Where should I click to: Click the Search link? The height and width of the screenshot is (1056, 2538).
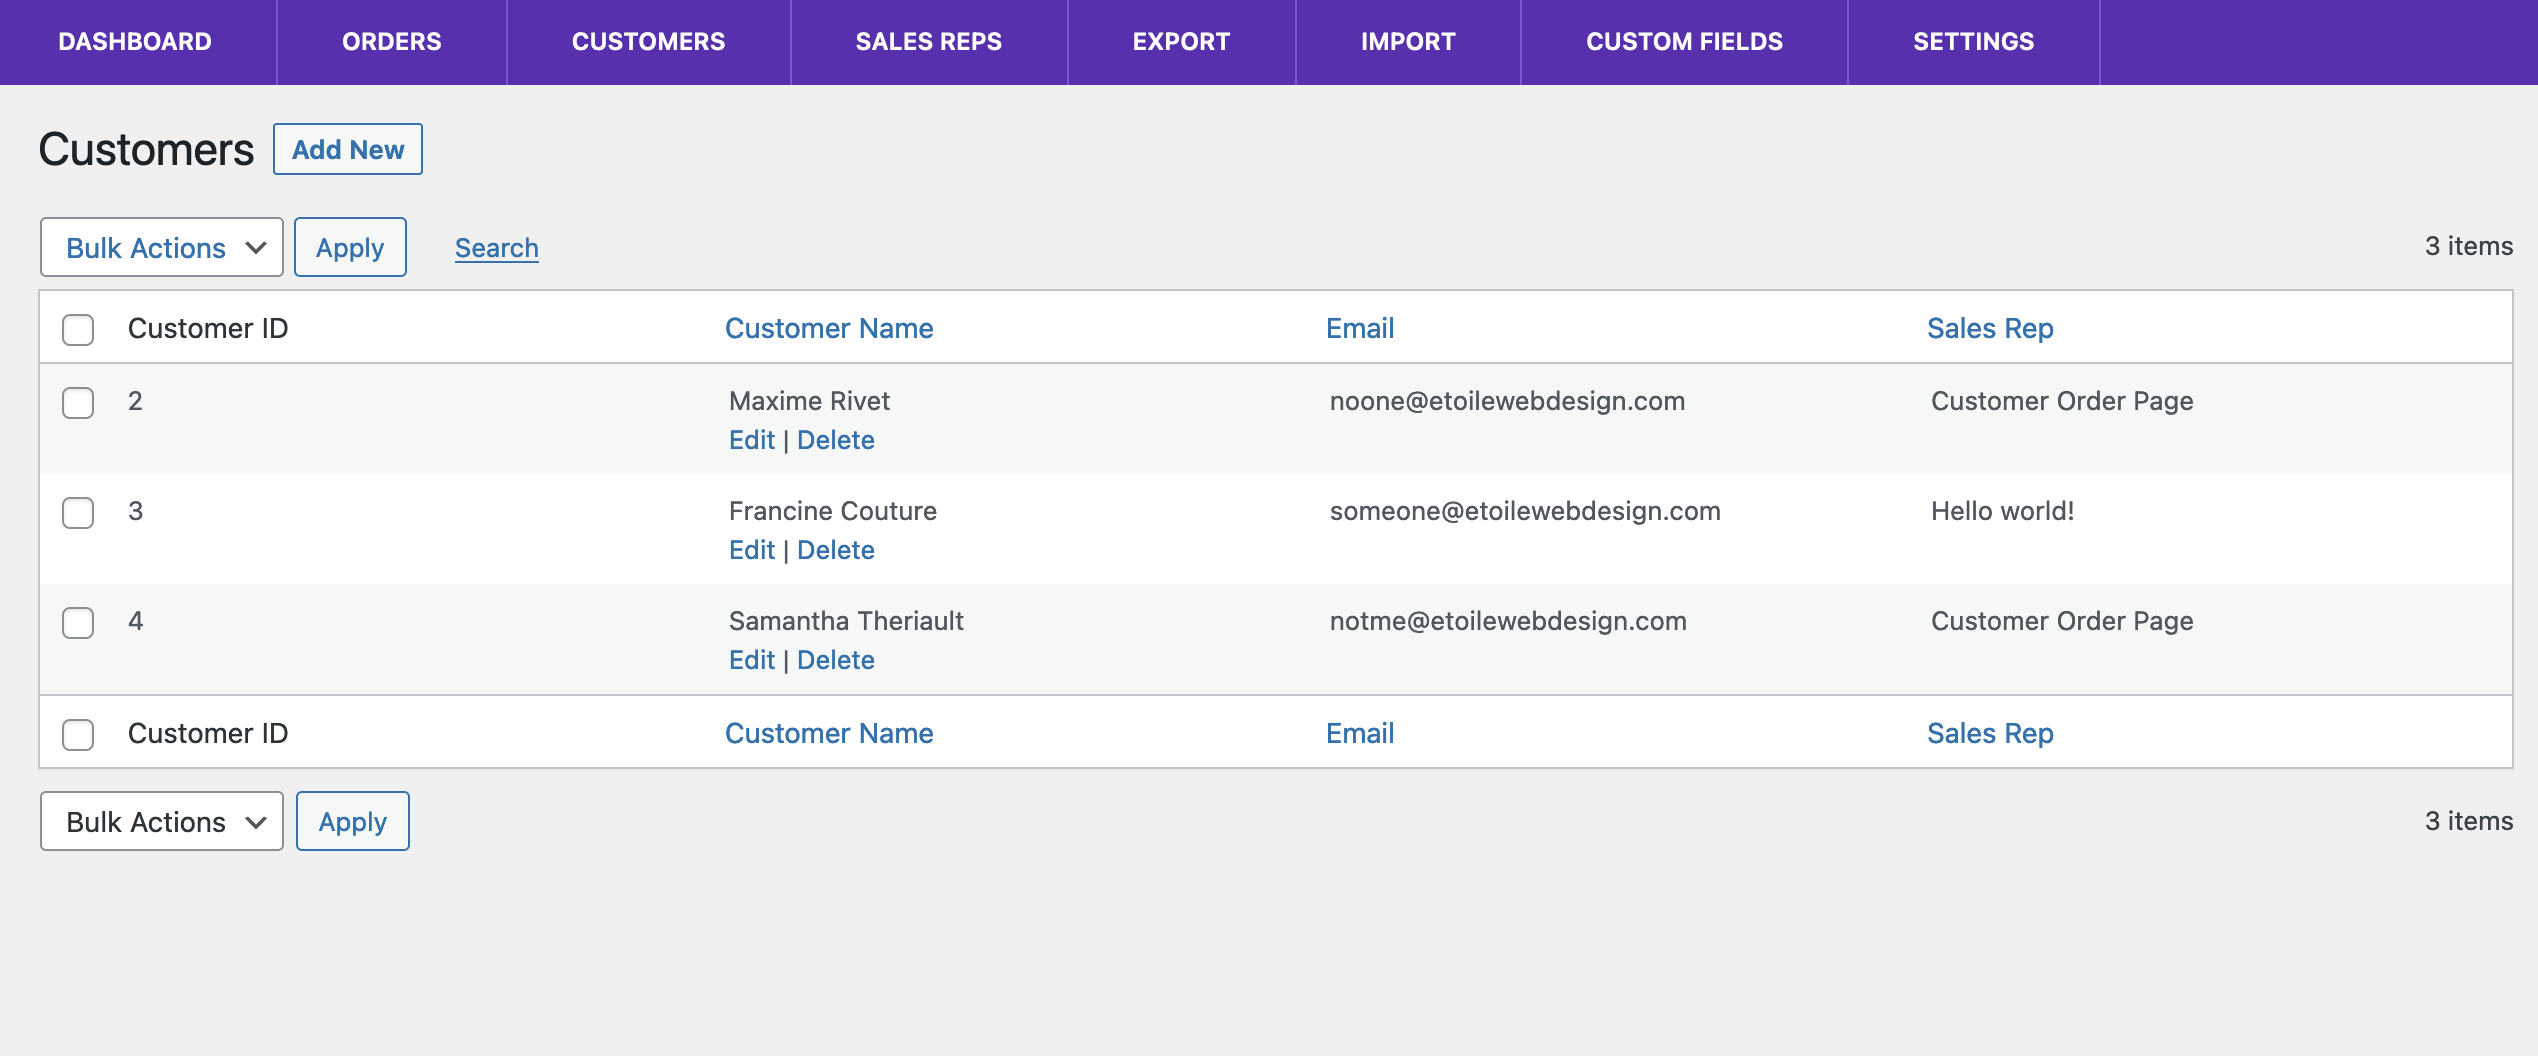tap(496, 248)
